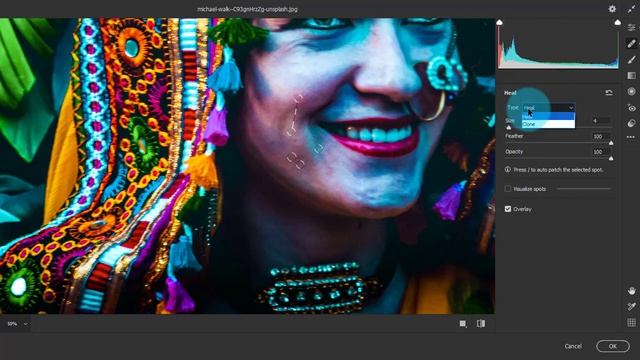This screenshot has height=360, width=640.
Task: Choose Clone in the Type list
Action: point(548,124)
